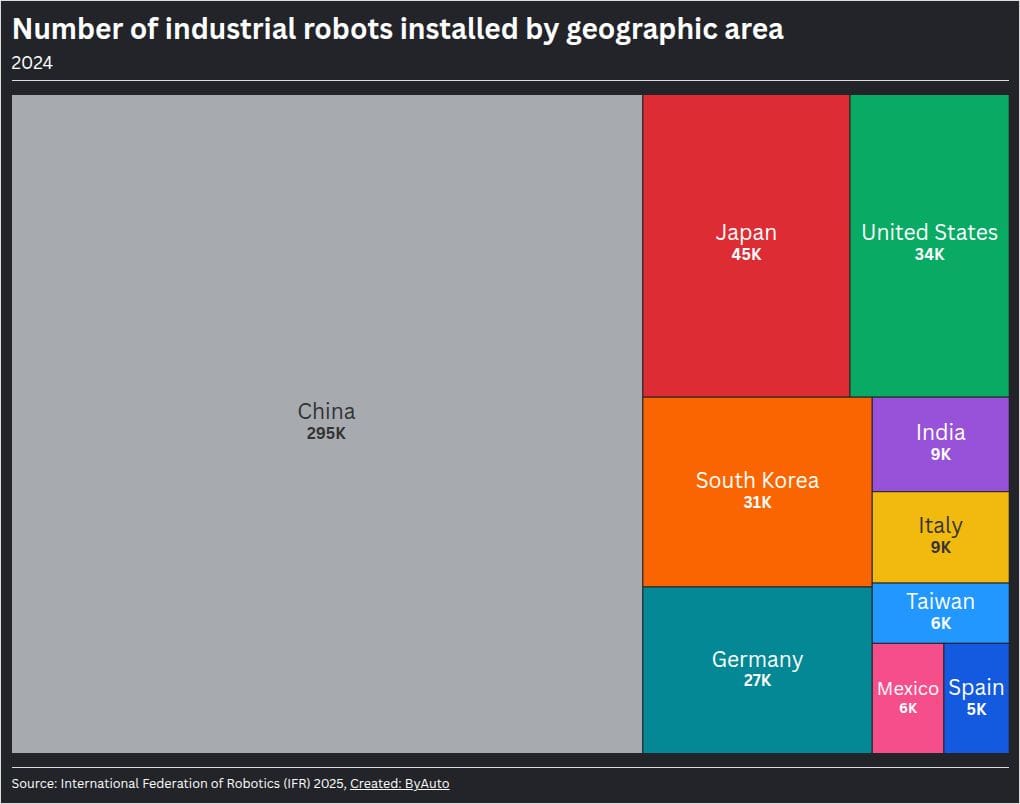Select the India 9K purple block
This screenshot has height=804, width=1020.
click(941, 444)
